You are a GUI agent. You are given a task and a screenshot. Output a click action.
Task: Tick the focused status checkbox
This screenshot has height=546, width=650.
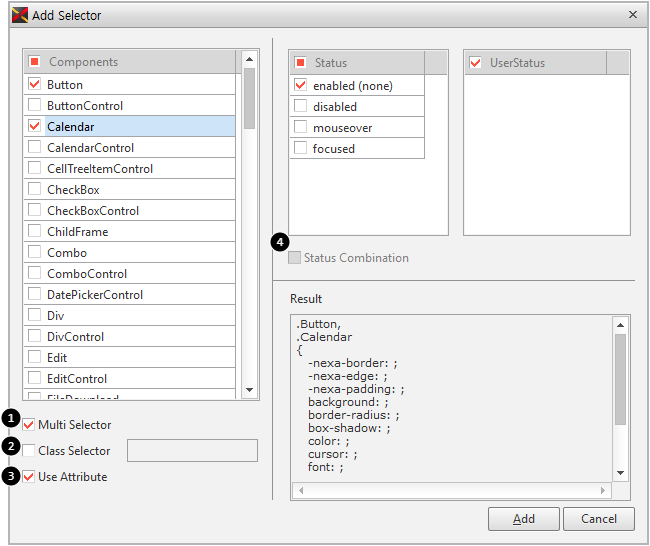(x=301, y=149)
